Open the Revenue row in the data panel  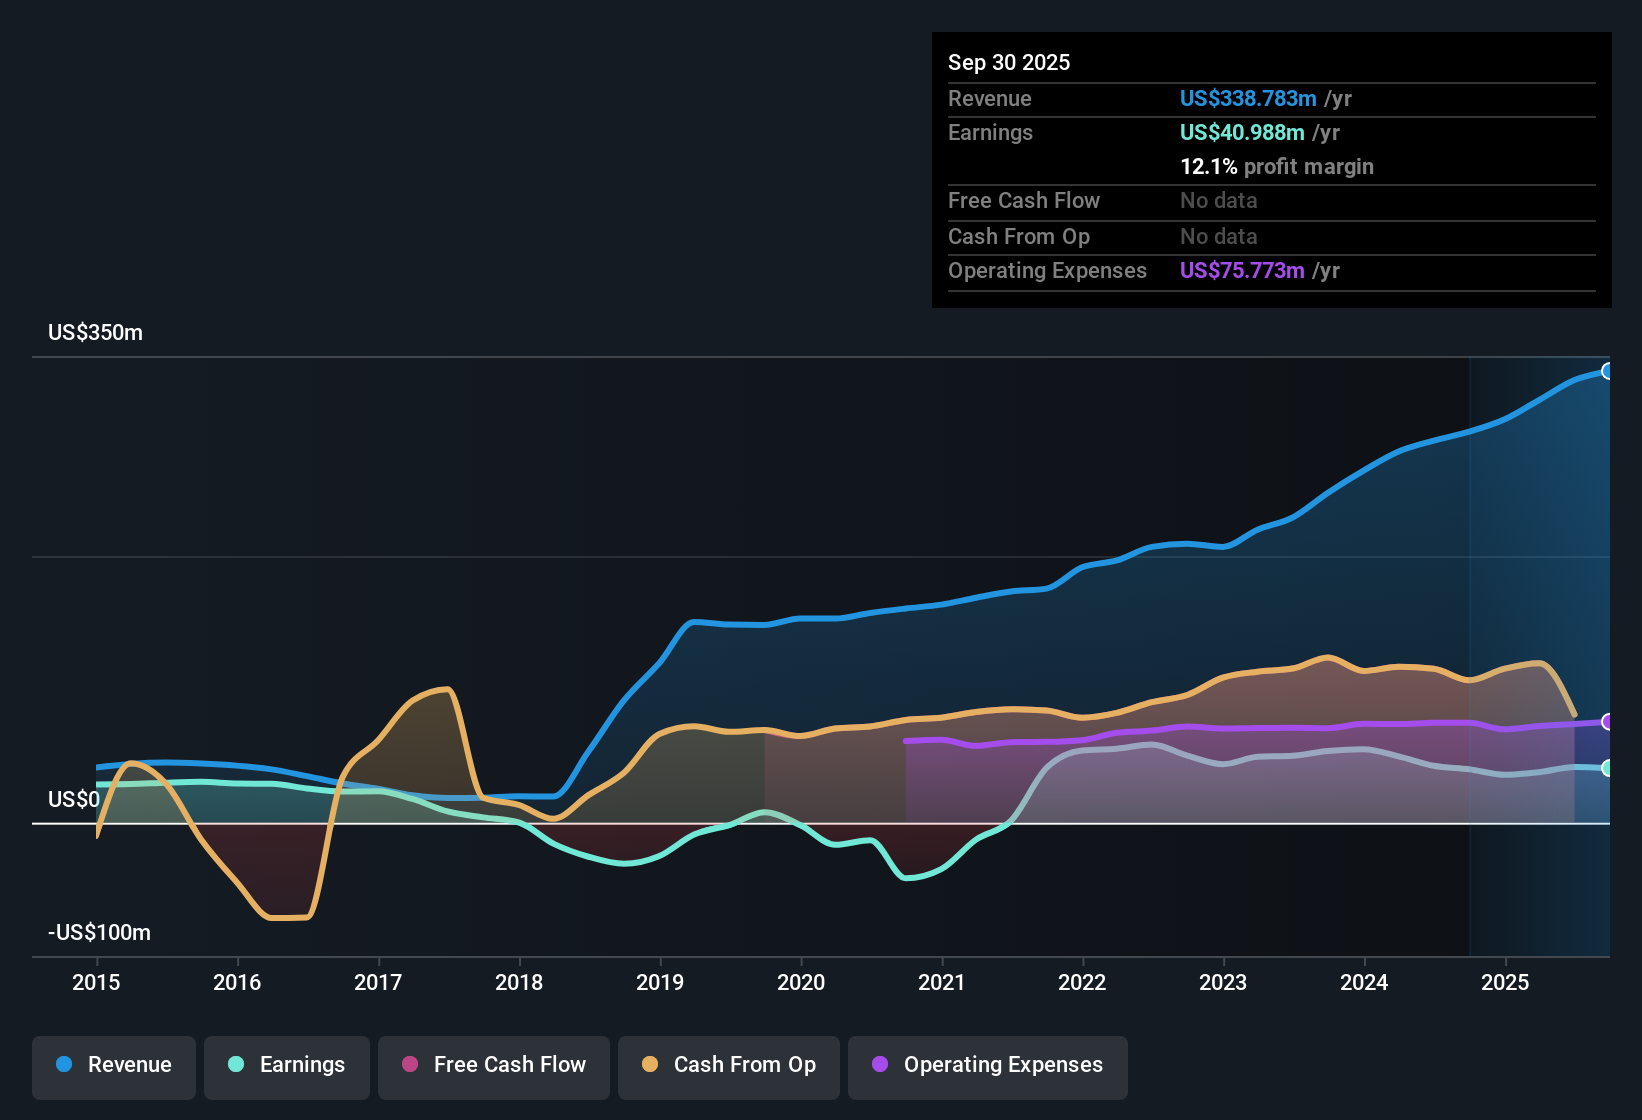click(x=989, y=98)
